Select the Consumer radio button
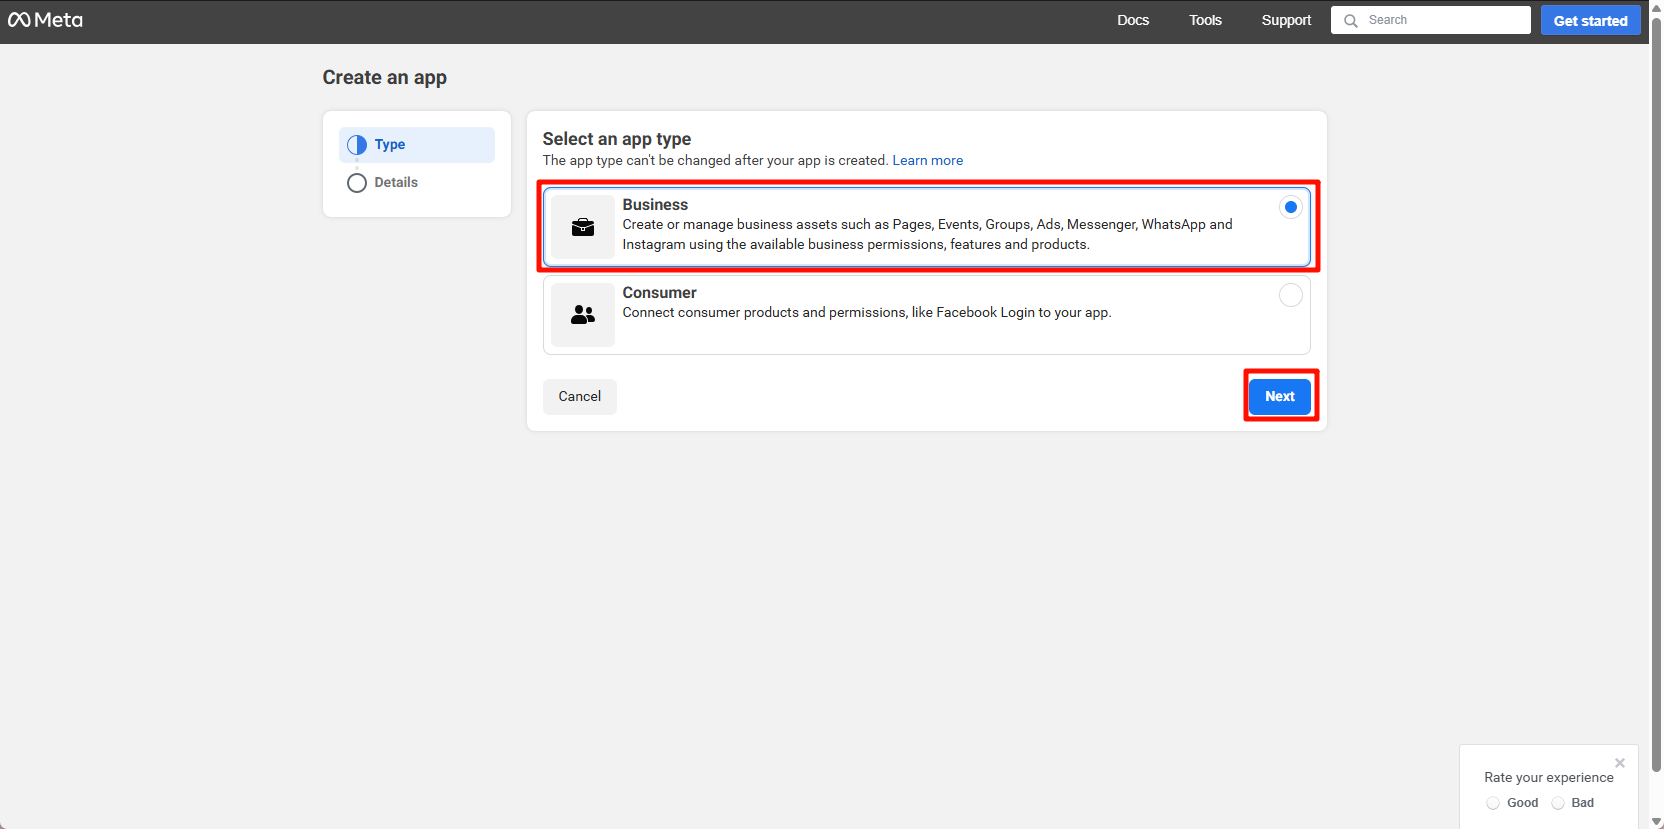 coord(1291,295)
